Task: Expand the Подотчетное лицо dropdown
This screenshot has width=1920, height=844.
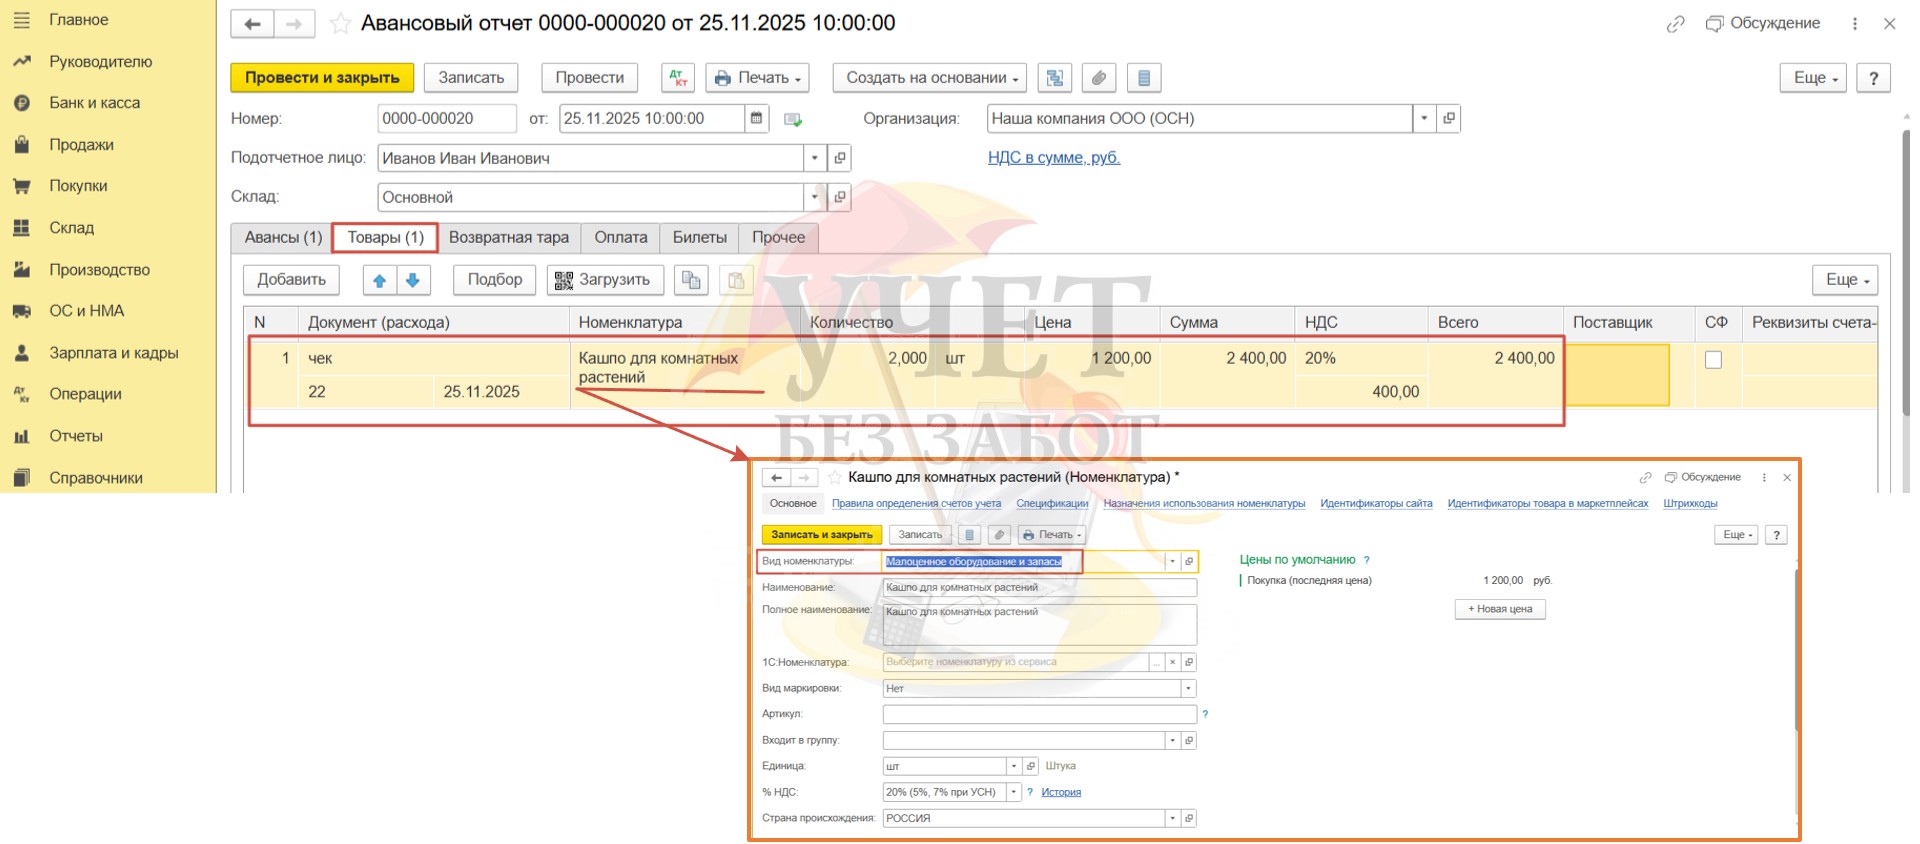Action: point(815,158)
